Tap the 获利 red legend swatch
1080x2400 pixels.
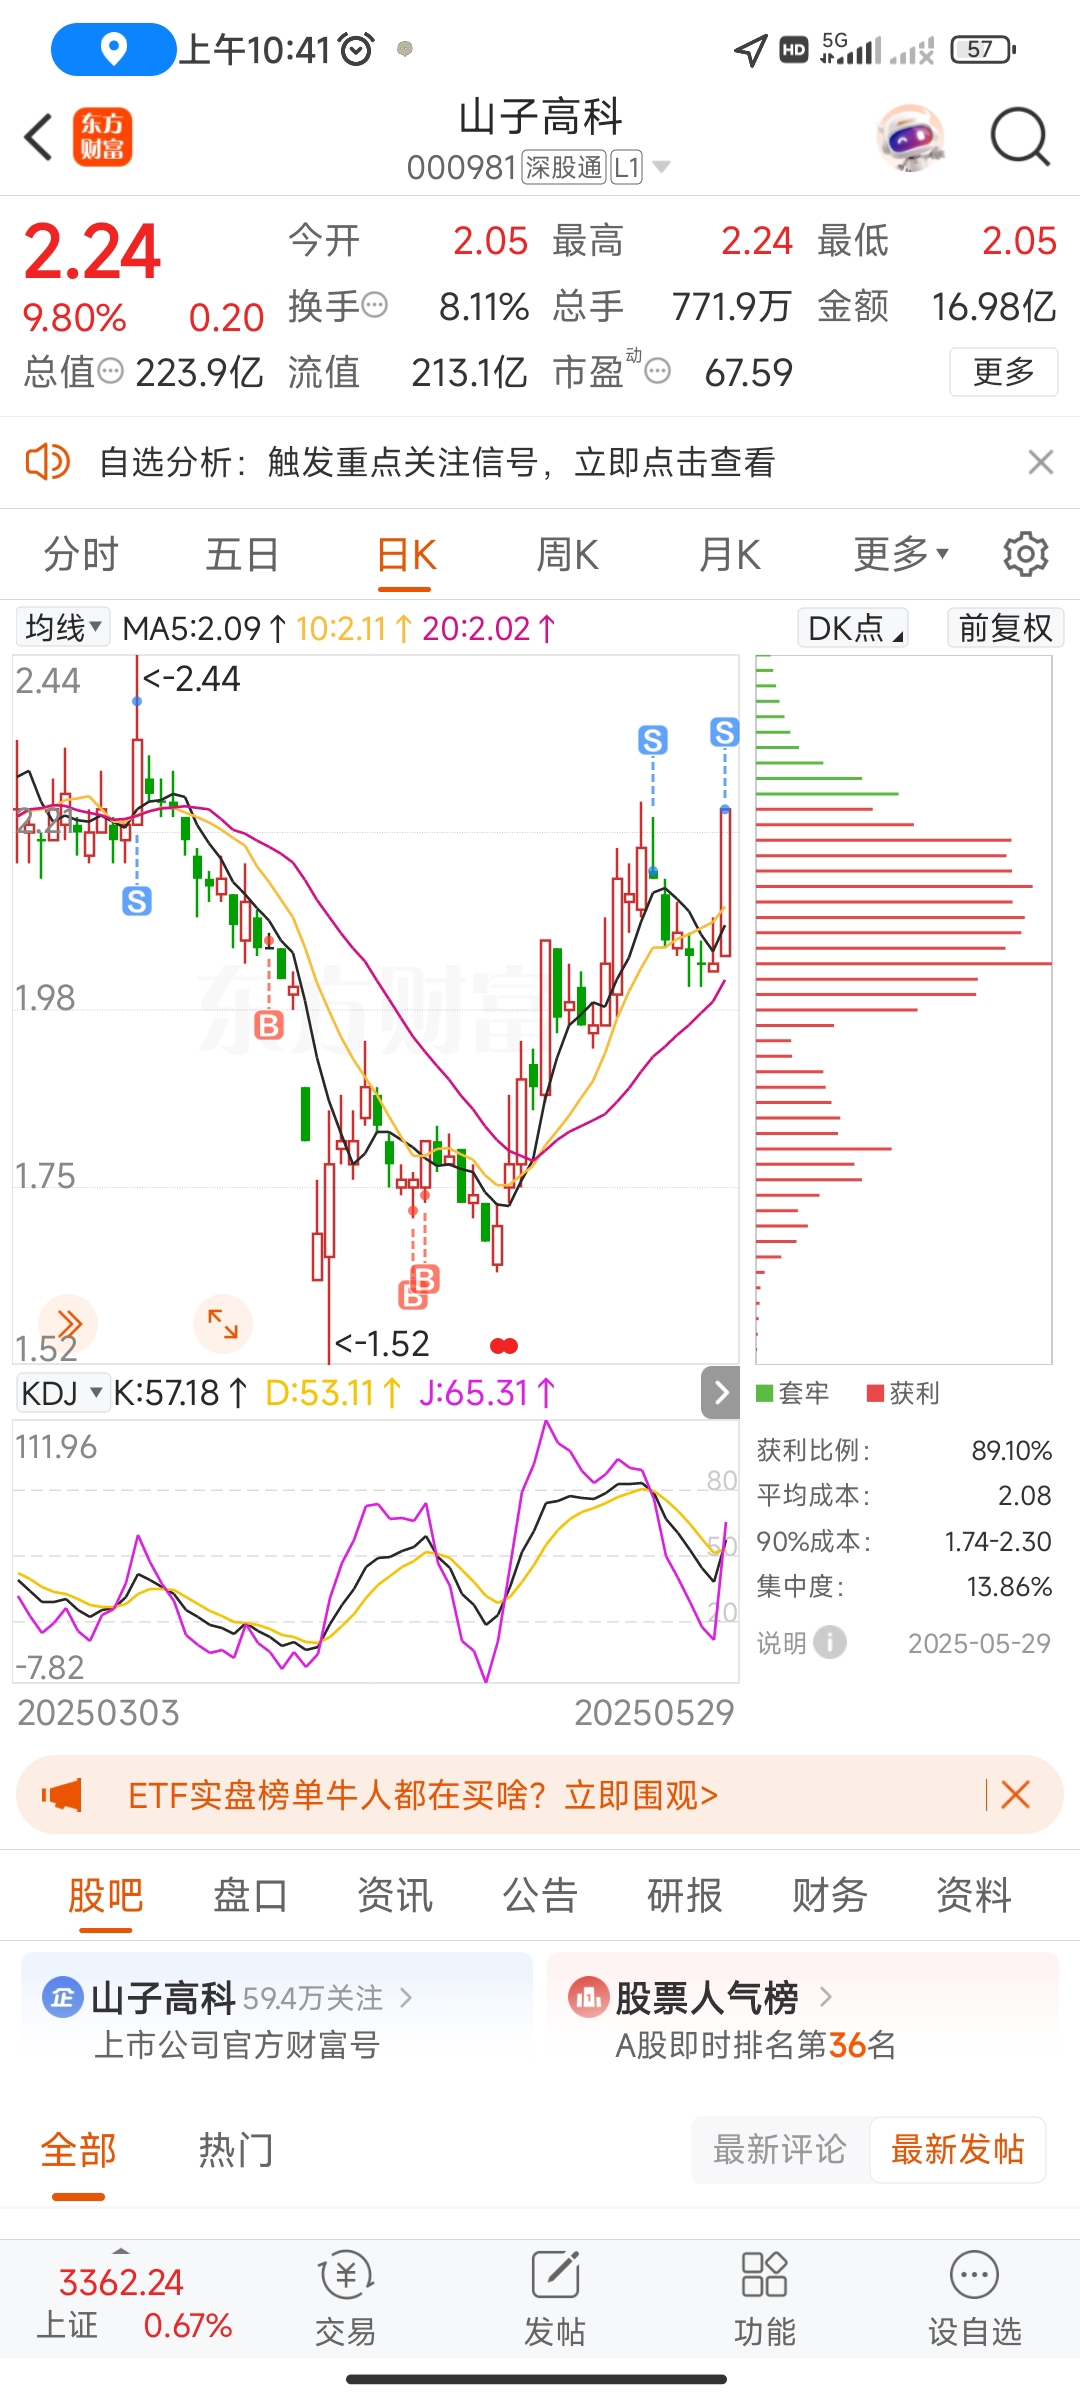tap(875, 1392)
